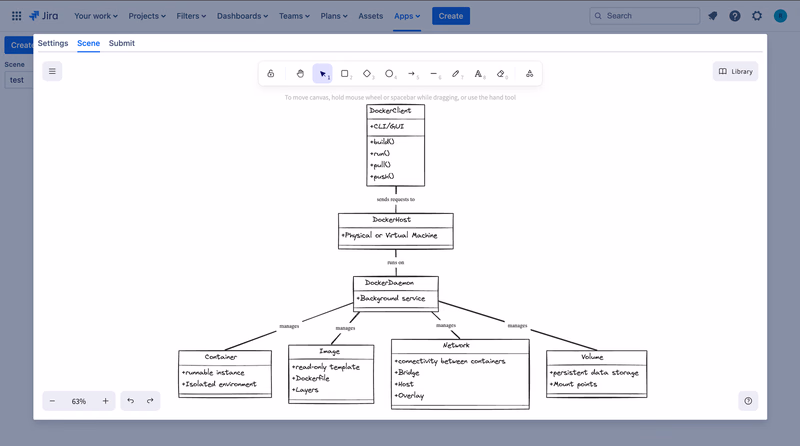The width and height of the screenshot is (800, 446).
Task: Select the Eraser tool
Action: click(x=501, y=74)
